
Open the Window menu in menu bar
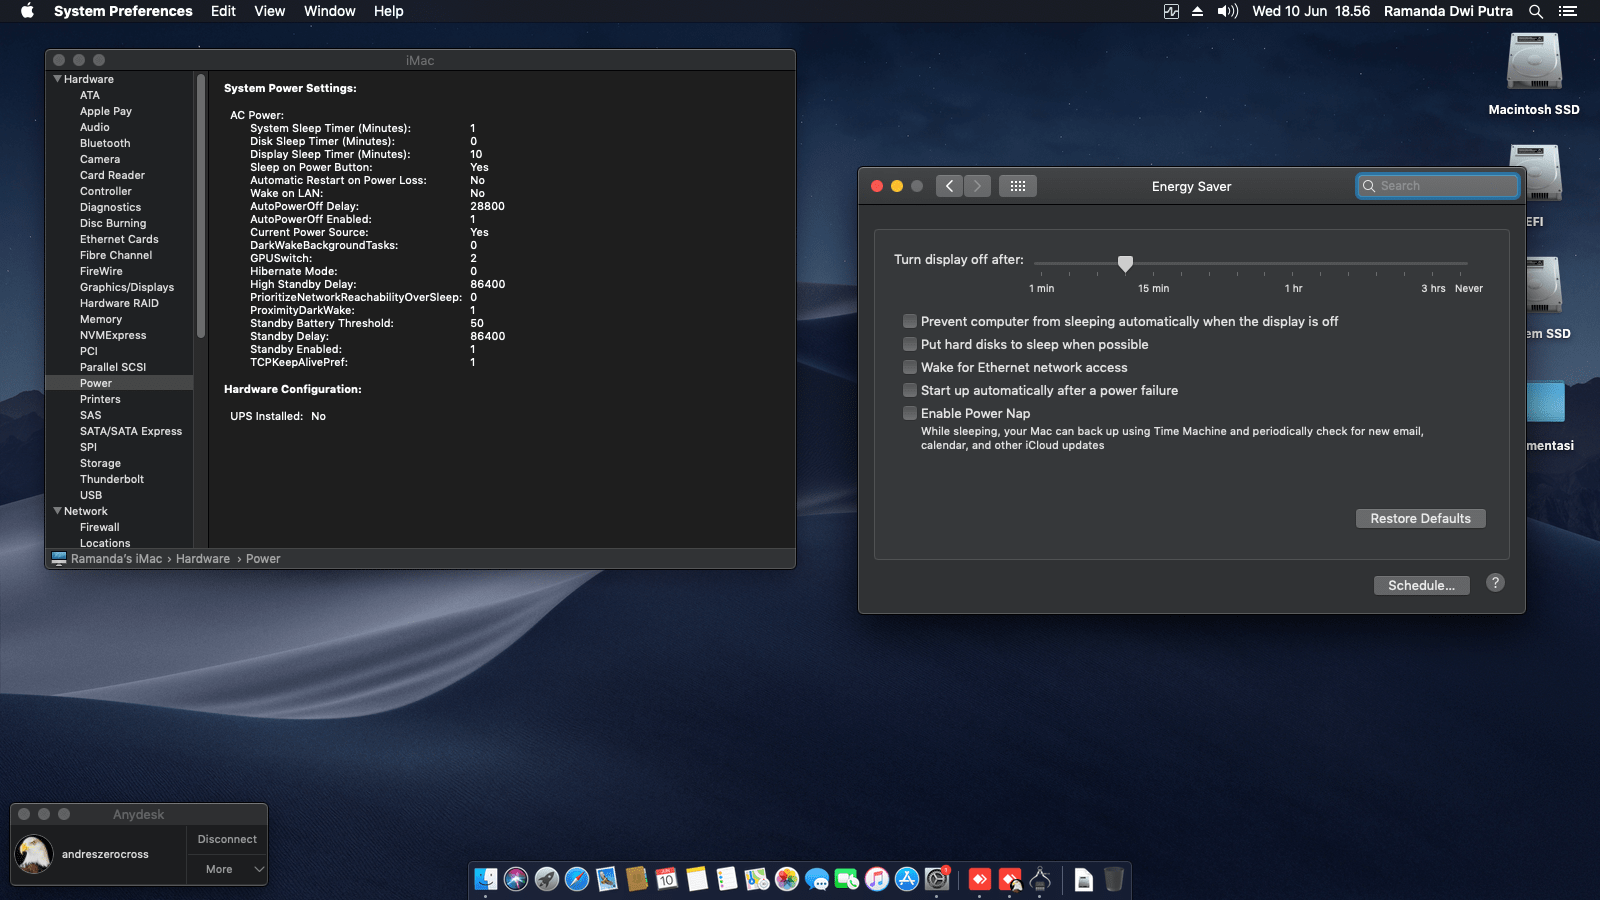329,11
